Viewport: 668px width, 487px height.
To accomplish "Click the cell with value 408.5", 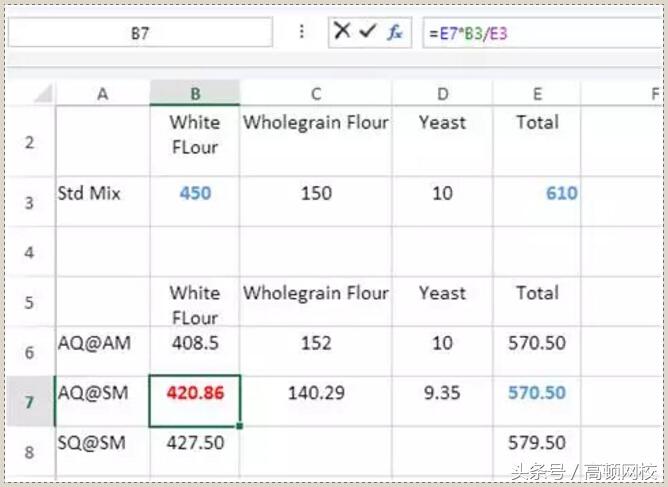I will [x=195, y=352].
